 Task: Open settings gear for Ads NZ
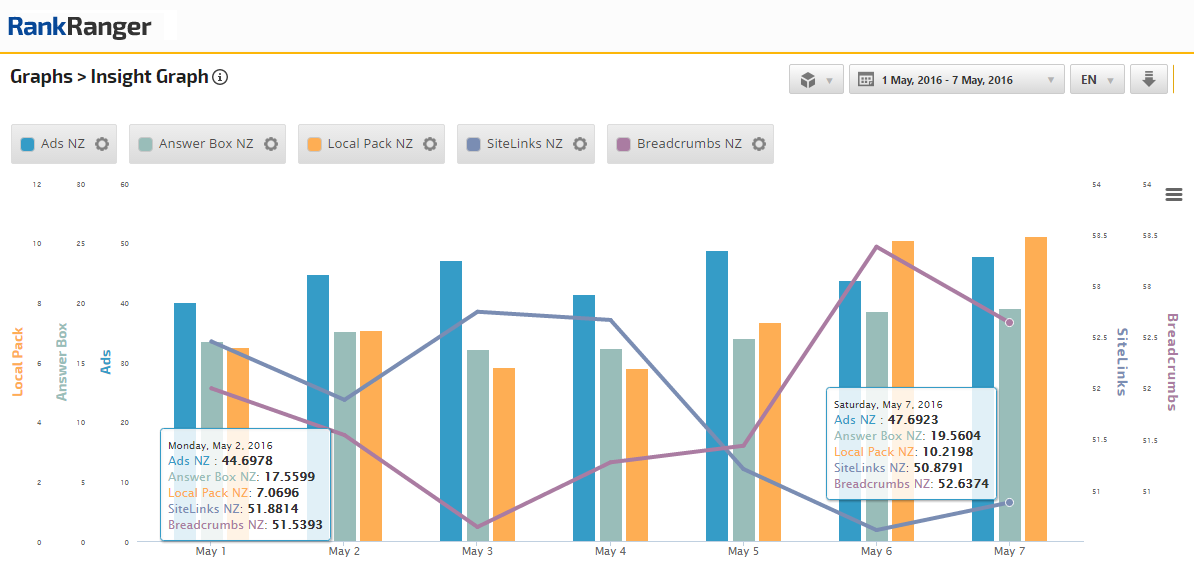102,144
